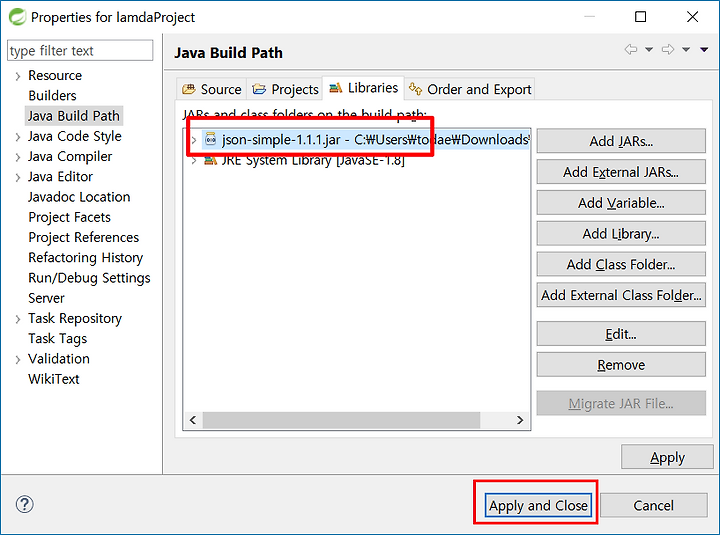
Task: Select Project Facets in the tree
Action: 69,217
